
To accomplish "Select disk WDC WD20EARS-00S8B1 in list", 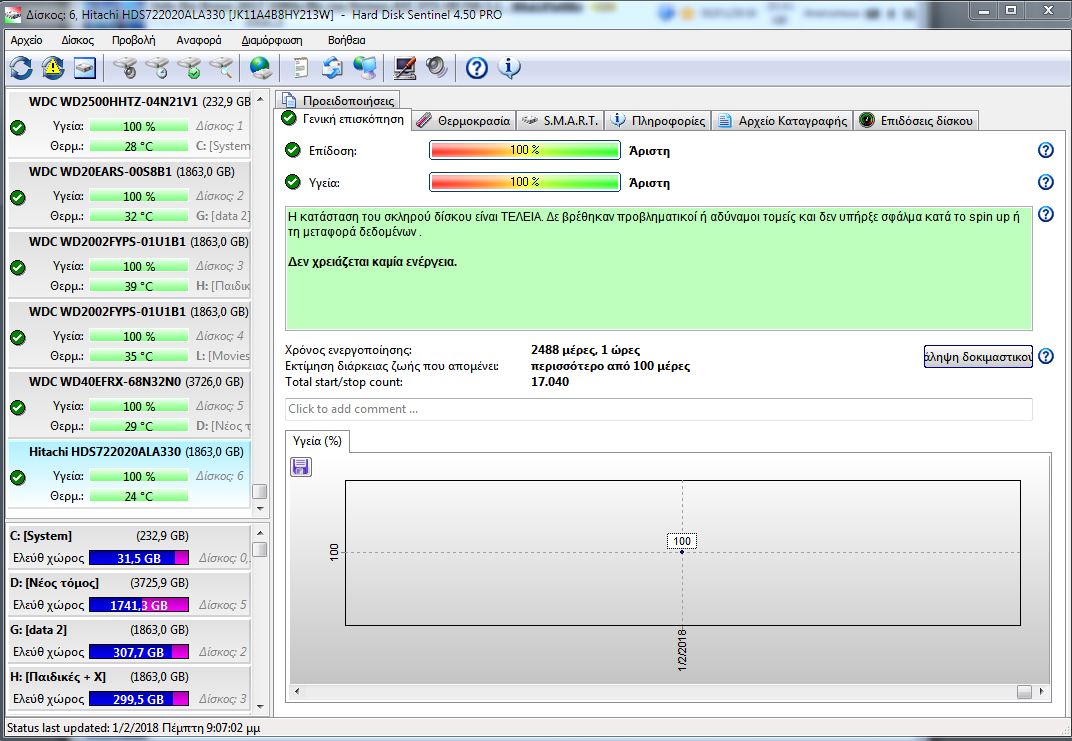I will [x=129, y=193].
